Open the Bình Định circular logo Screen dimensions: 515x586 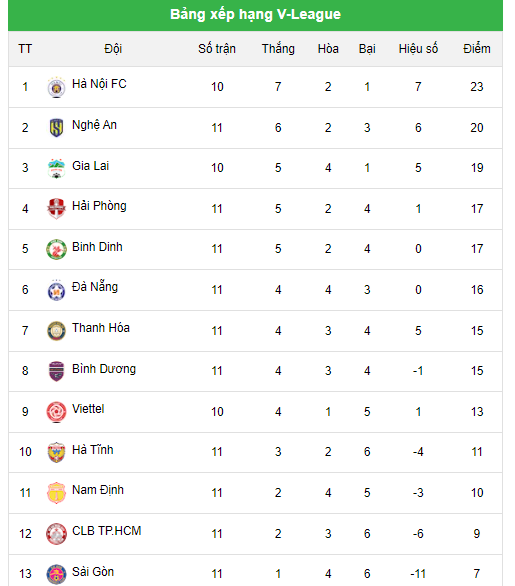[x=56, y=249]
